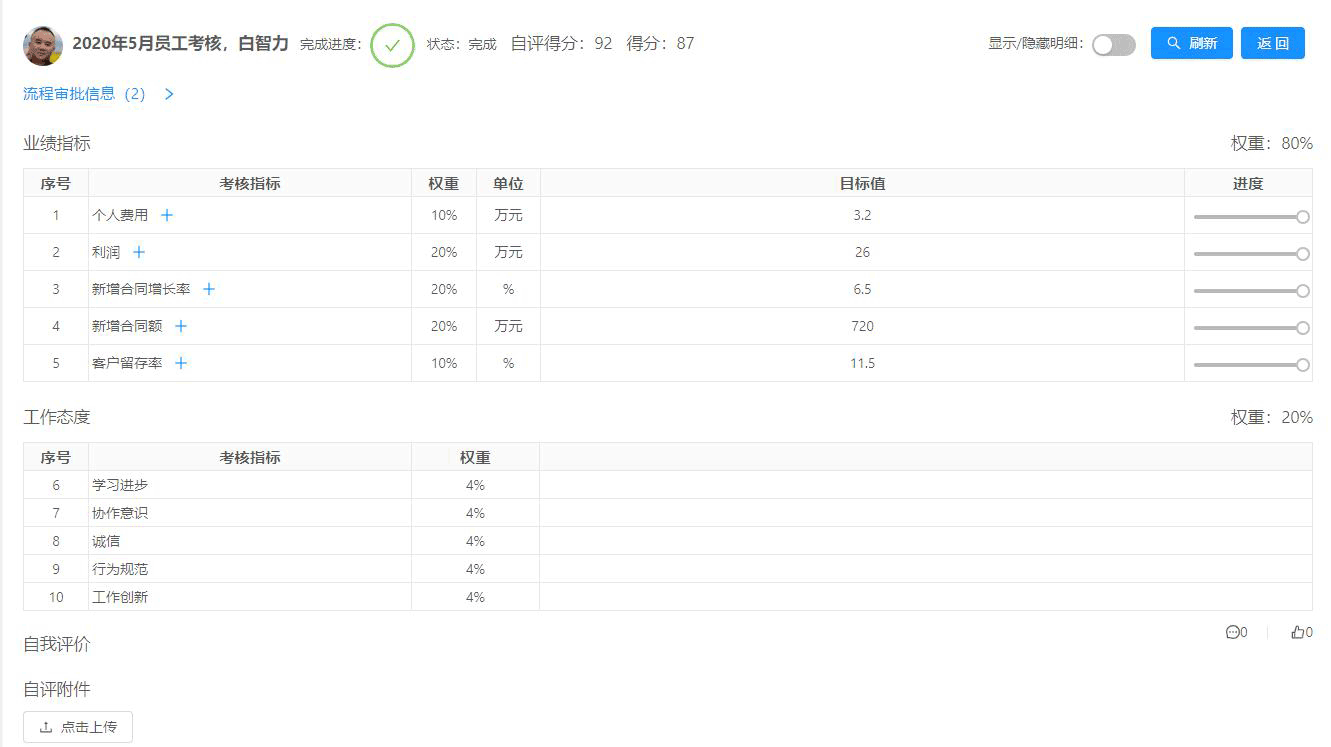Open the 流程审批信息 (2) link
The height and width of the screenshot is (747, 1331).
point(84,94)
